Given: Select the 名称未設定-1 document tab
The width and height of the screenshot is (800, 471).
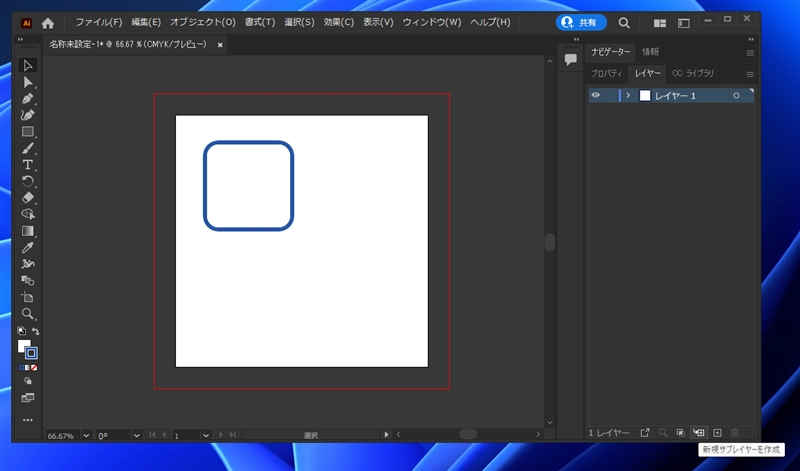Looking at the screenshot, I should pos(128,44).
